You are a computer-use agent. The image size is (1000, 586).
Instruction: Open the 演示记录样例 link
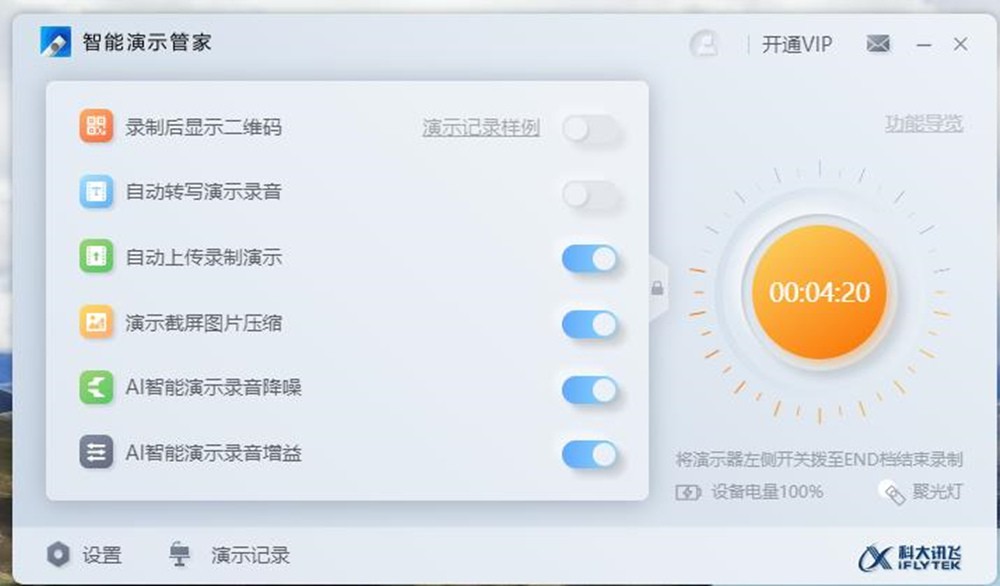[481, 128]
